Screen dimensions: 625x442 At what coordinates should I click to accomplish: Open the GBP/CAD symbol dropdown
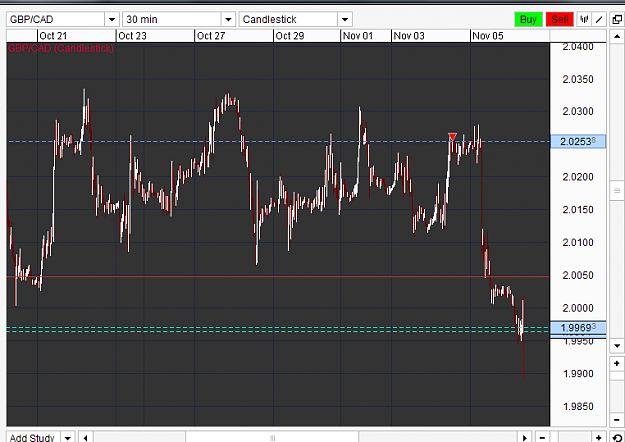click(x=112, y=19)
